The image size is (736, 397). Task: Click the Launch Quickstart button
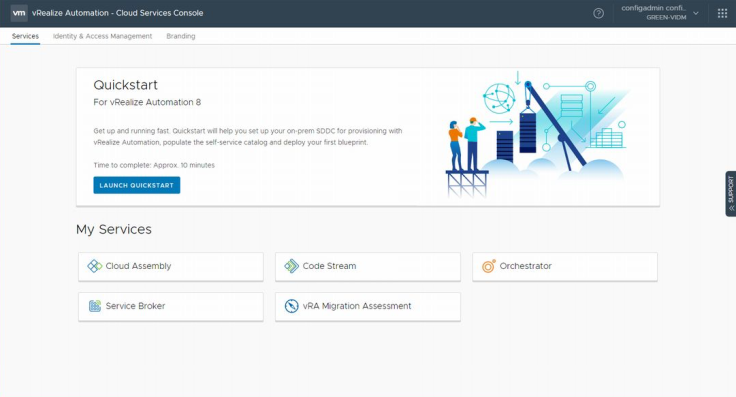[137, 185]
